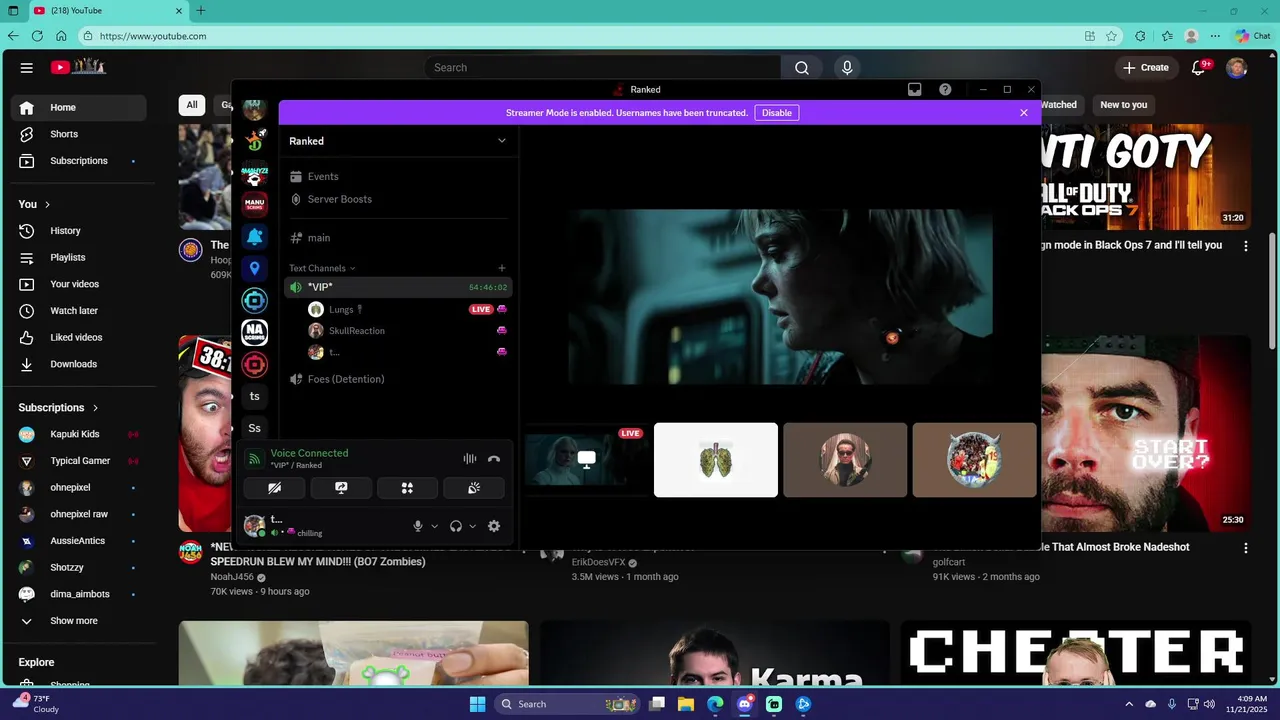Open more options for golfcart video
Image resolution: width=1280 pixels, height=720 pixels.
point(1246,548)
